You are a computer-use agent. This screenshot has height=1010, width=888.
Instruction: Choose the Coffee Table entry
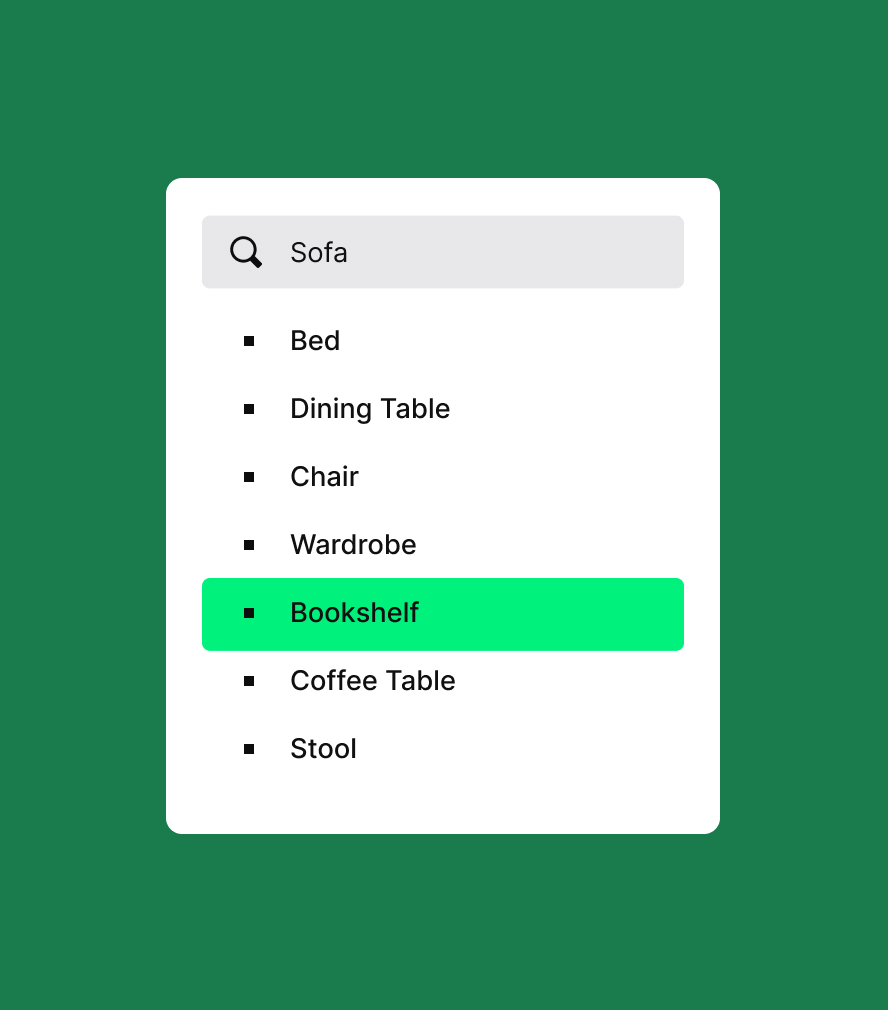click(x=443, y=681)
